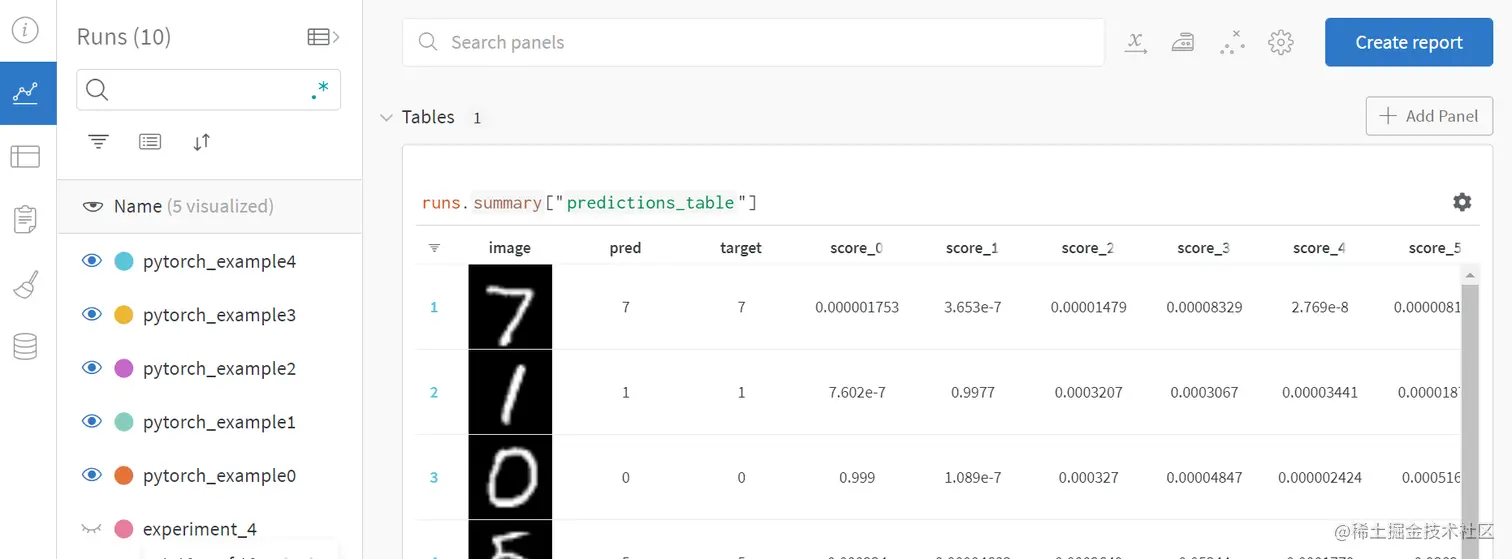This screenshot has height=559, width=1512.
Task: Hide the pytorch_example2 run
Action: point(92,368)
